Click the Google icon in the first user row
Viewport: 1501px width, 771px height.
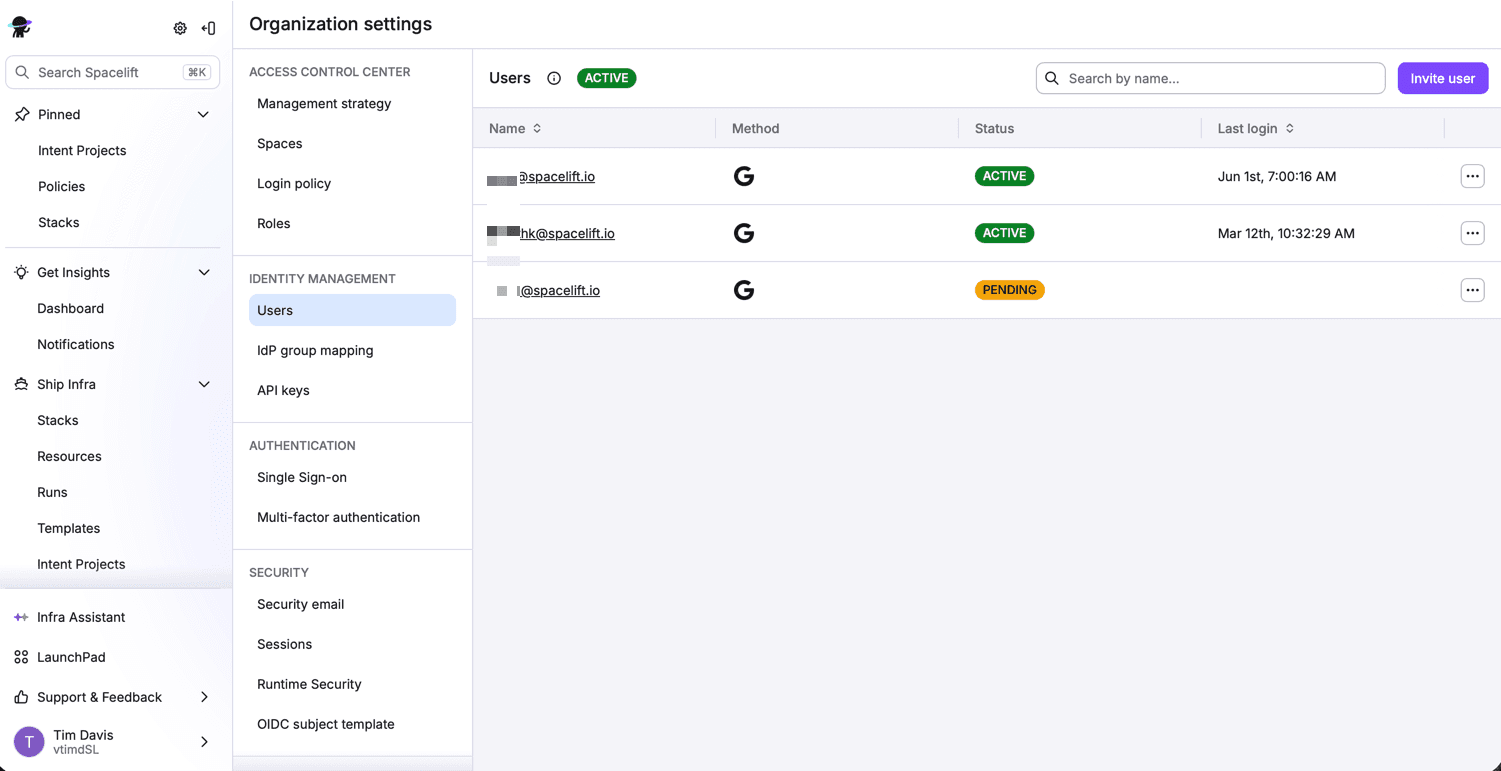pos(744,176)
